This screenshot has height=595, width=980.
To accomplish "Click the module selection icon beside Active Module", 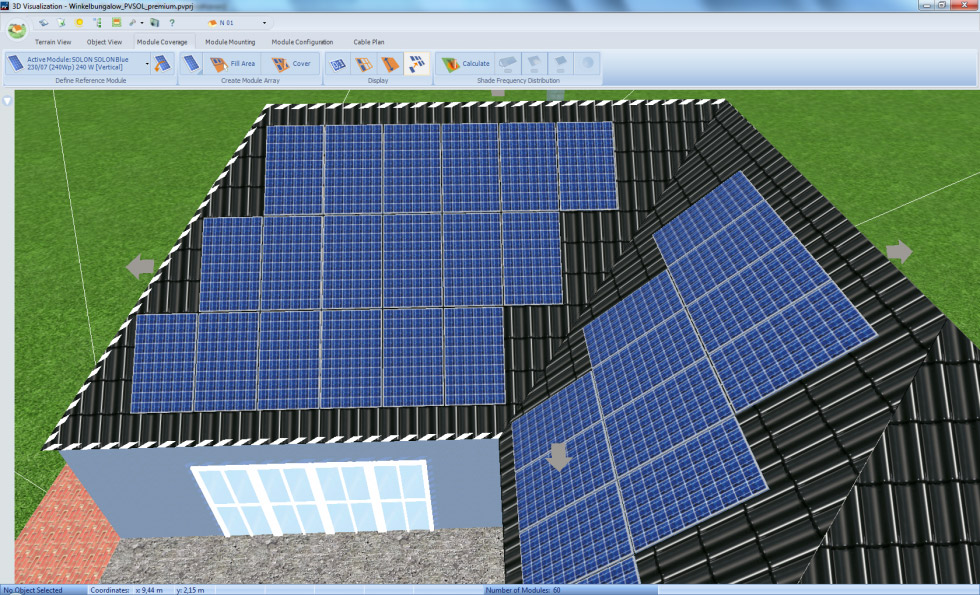I will [x=163, y=64].
